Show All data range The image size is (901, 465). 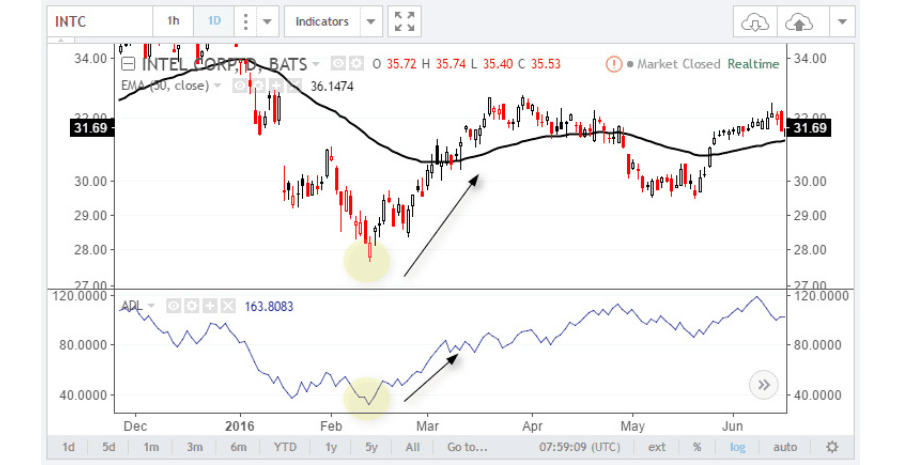(413, 447)
